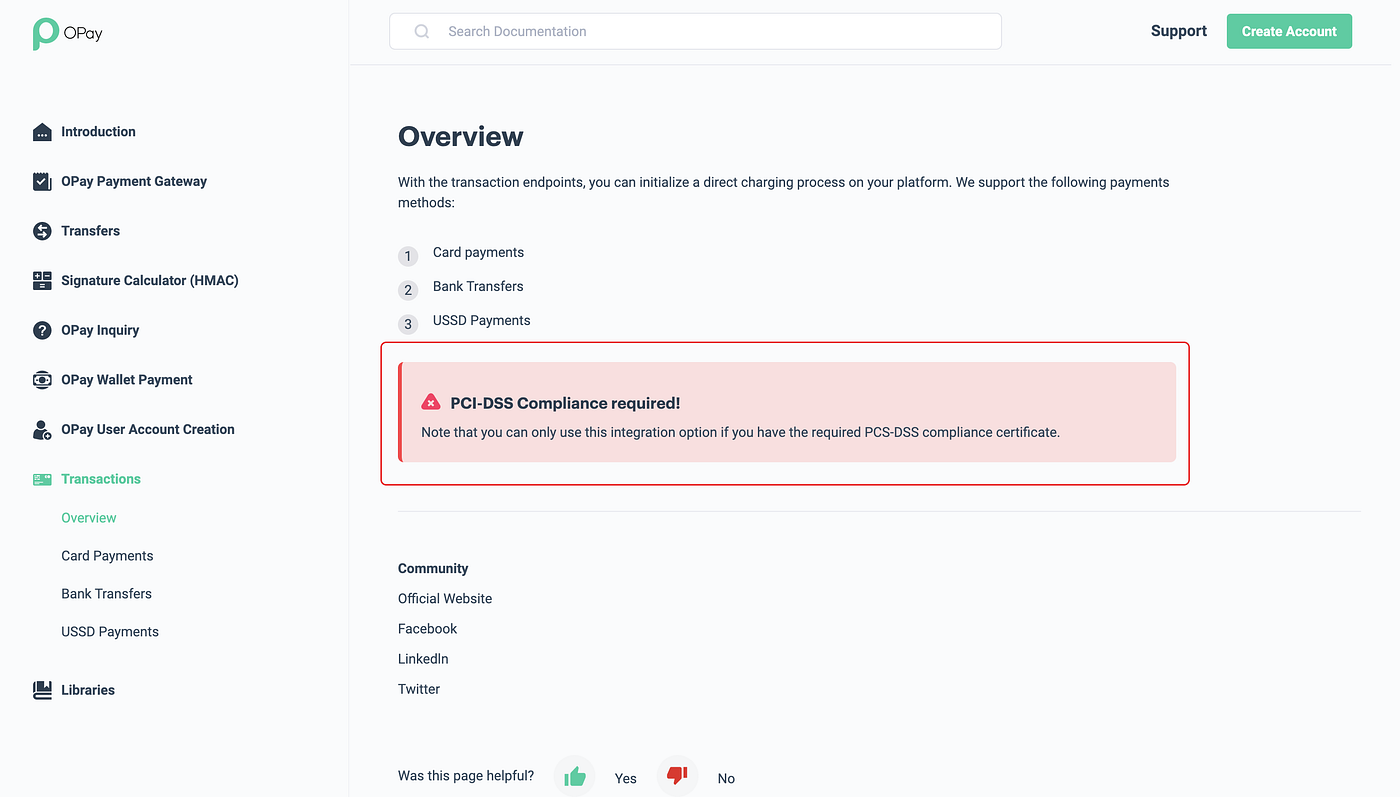This screenshot has width=1400, height=797.
Task: Select Bank Transfers in the sidebar
Action: tap(106, 594)
